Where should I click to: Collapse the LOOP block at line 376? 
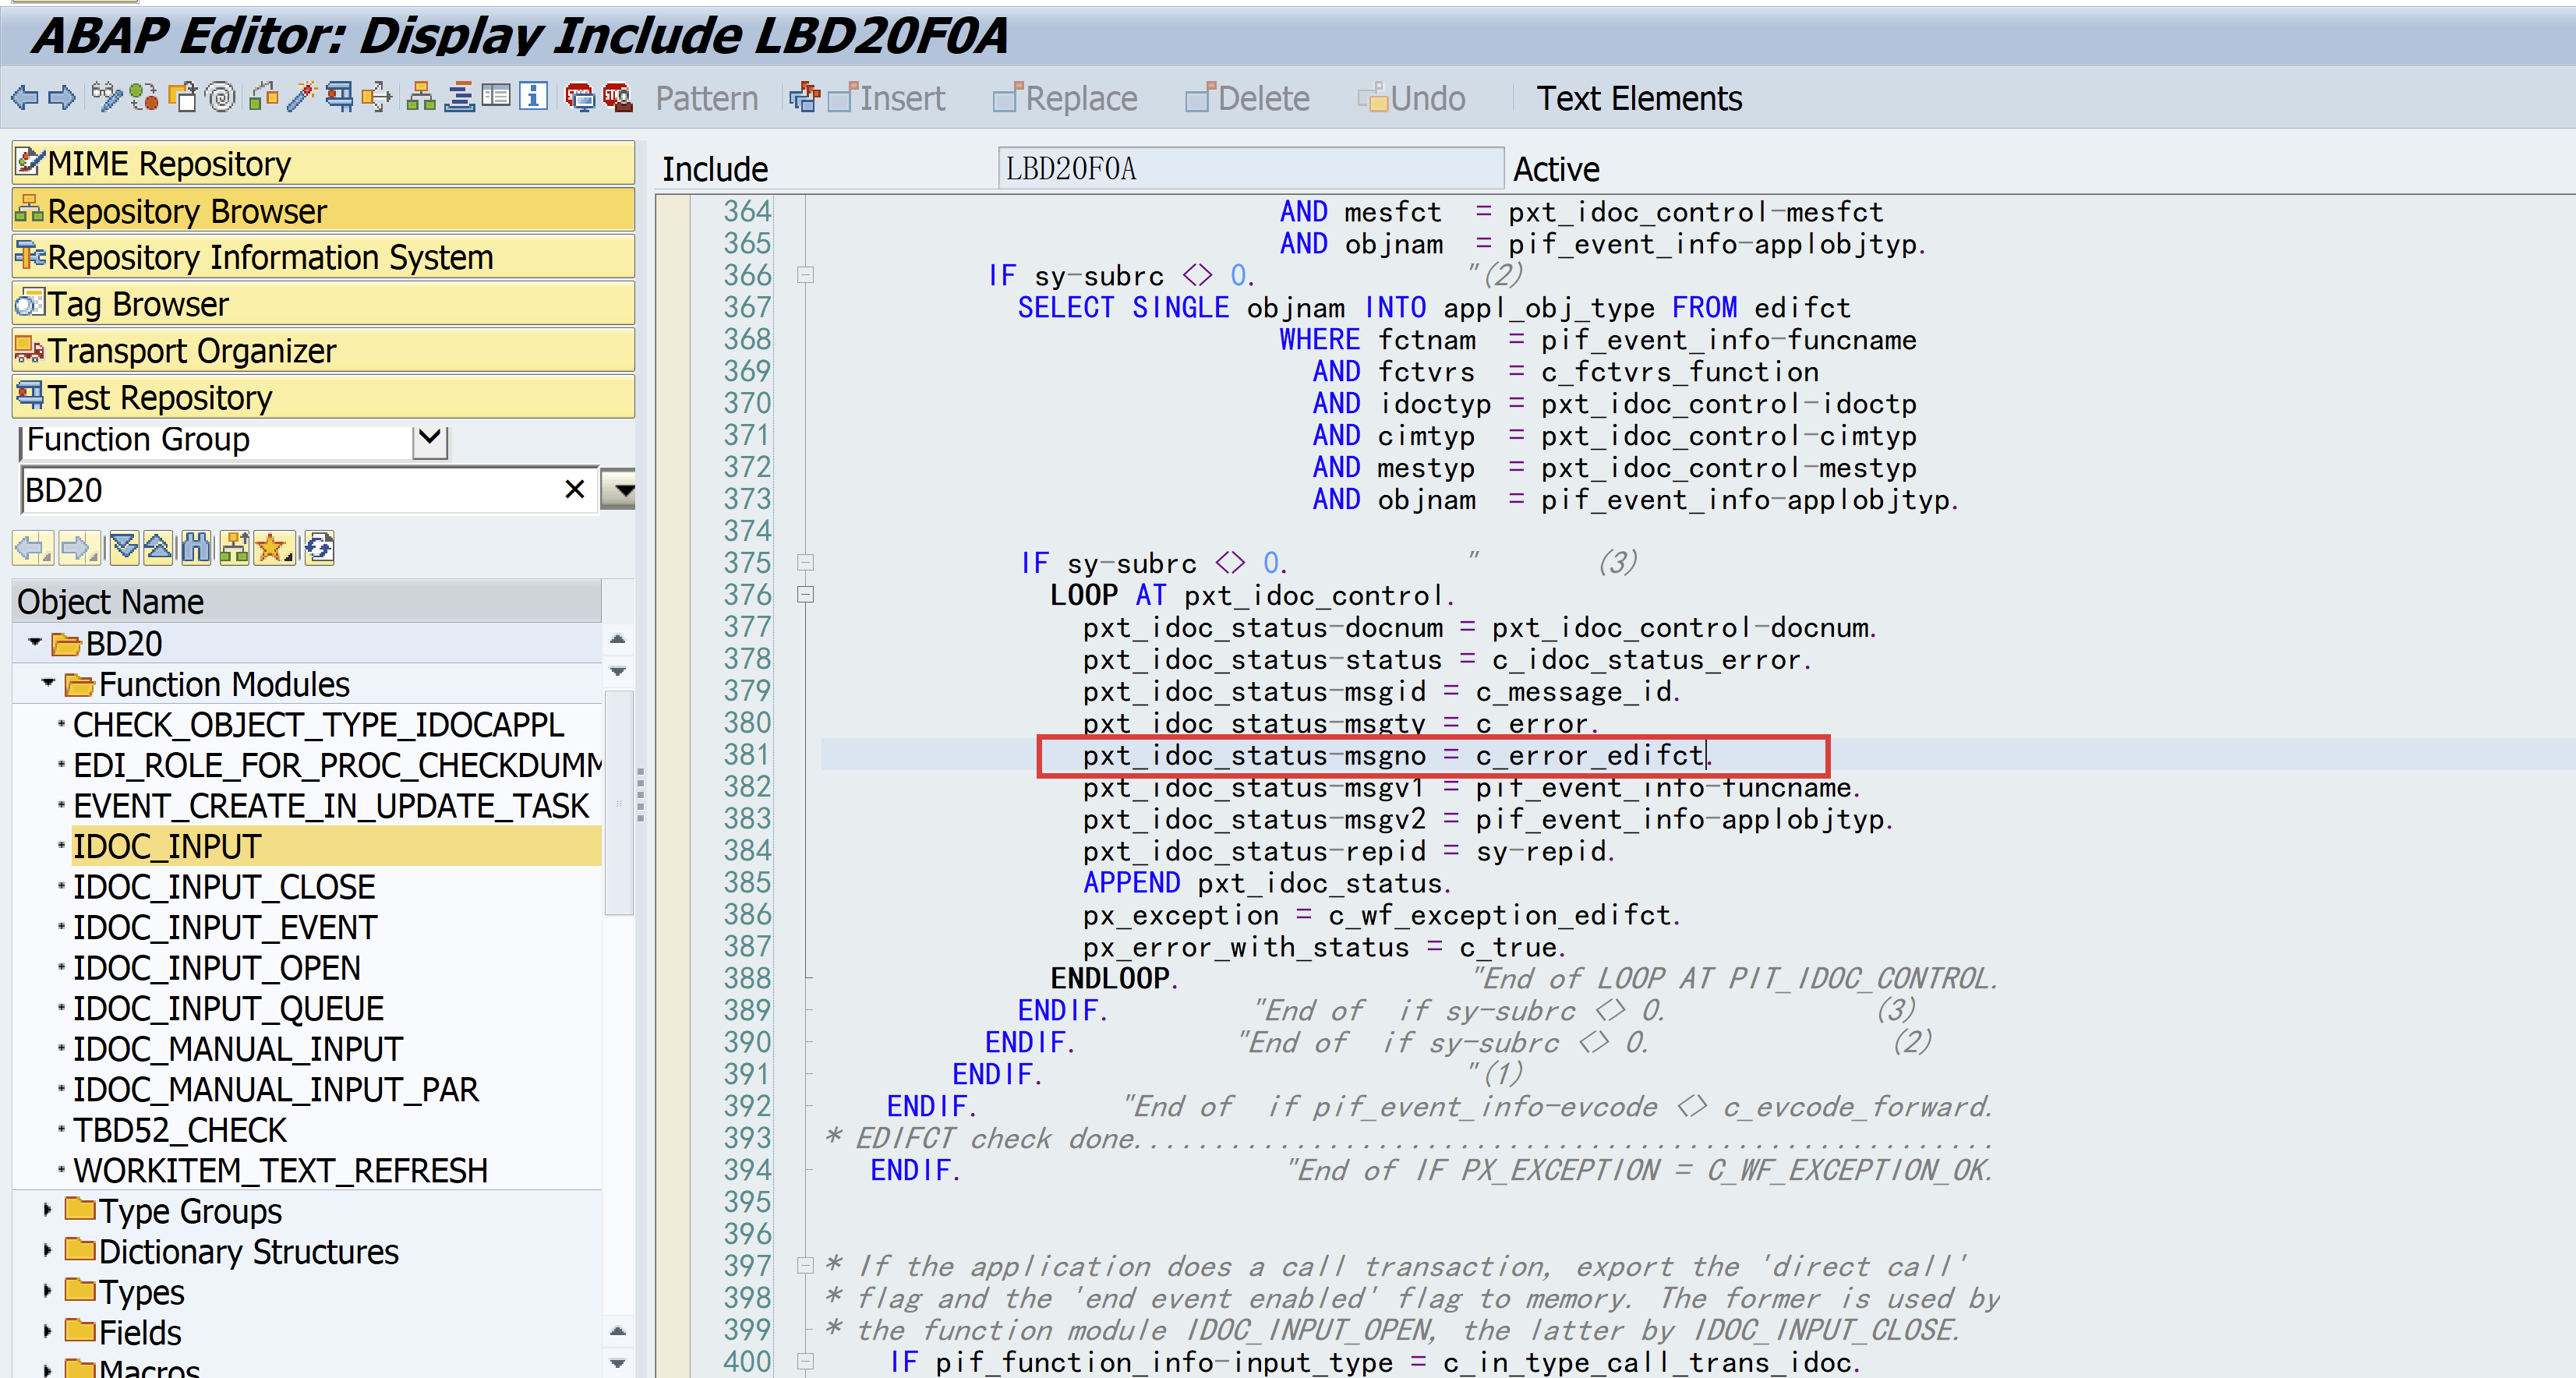point(805,595)
